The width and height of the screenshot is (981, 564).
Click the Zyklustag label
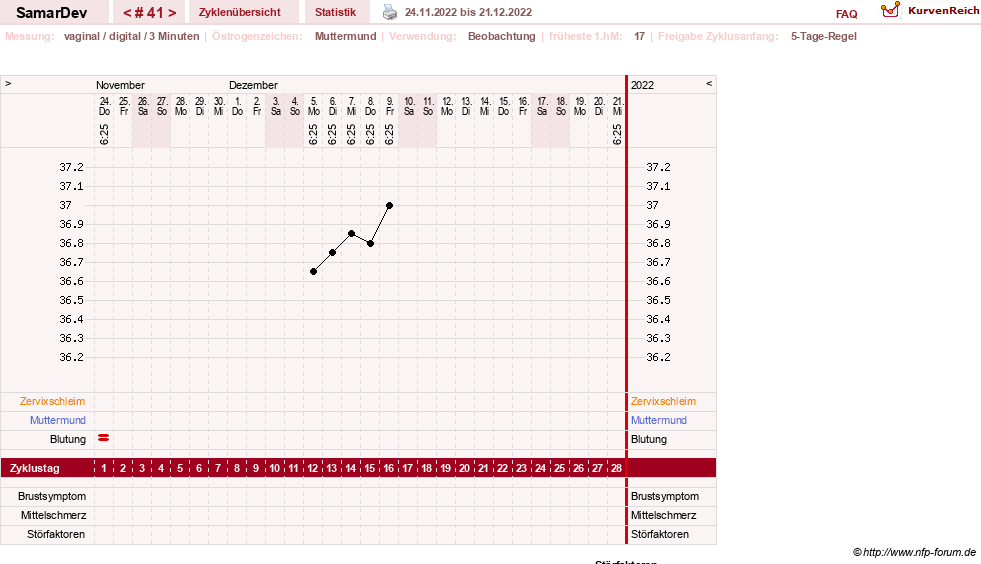[x=35, y=468]
